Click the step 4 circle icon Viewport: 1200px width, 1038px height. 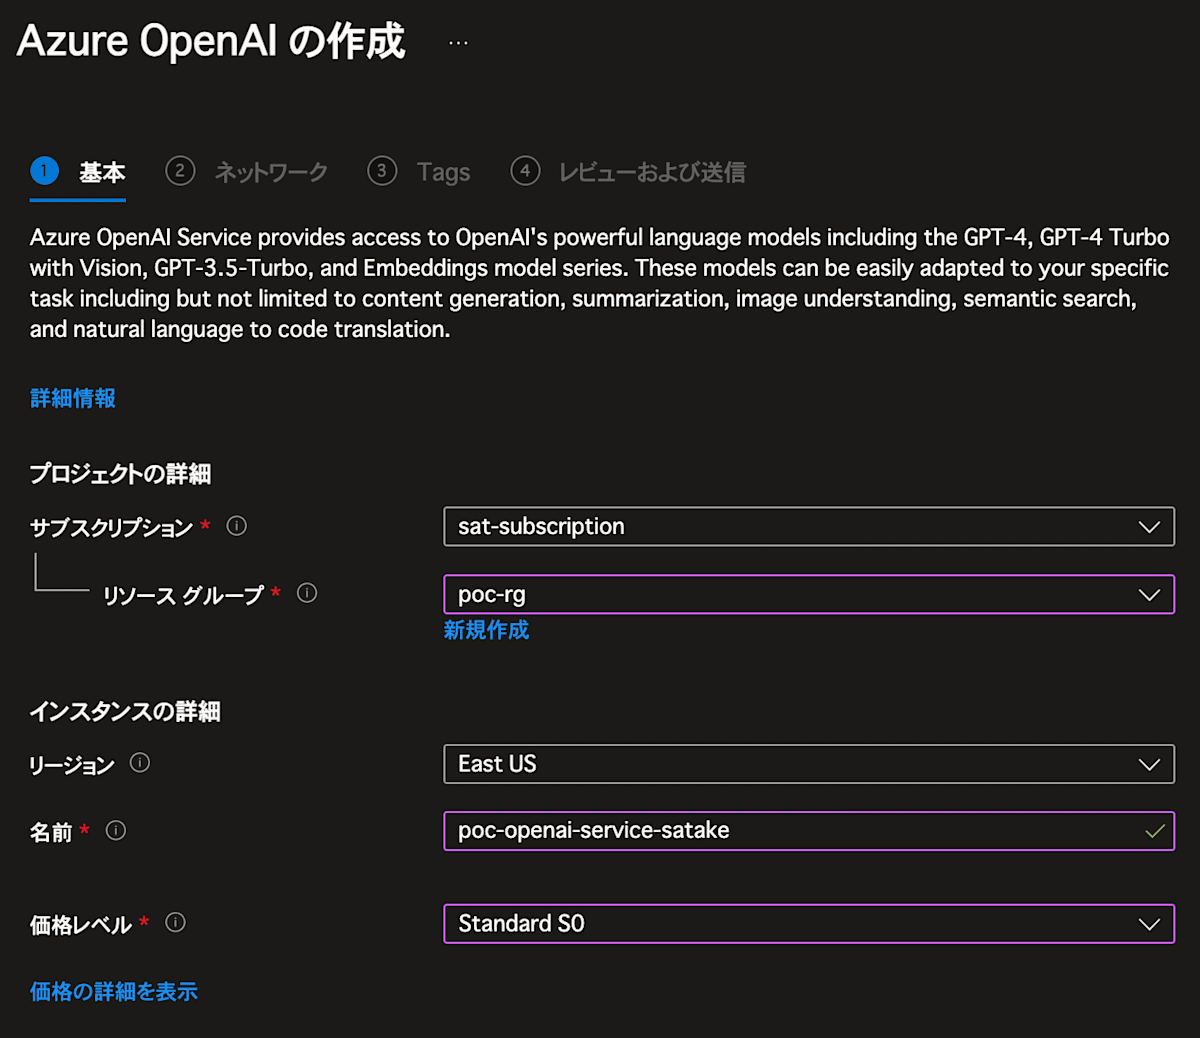tap(525, 171)
